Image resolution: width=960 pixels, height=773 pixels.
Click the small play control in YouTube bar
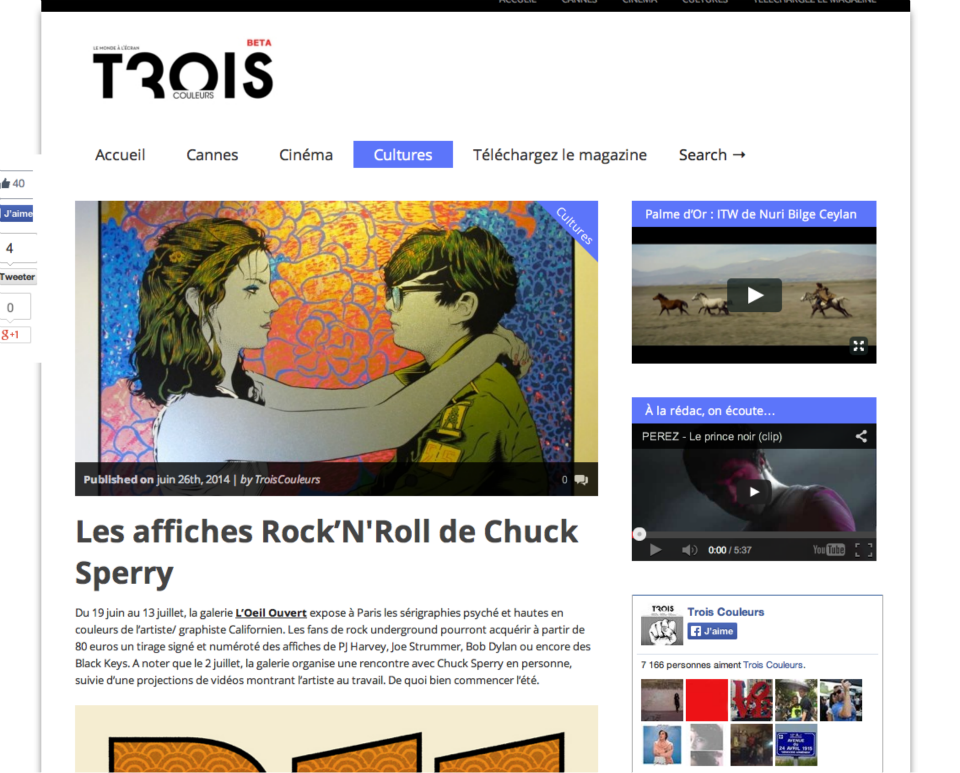tap(655, 550)
